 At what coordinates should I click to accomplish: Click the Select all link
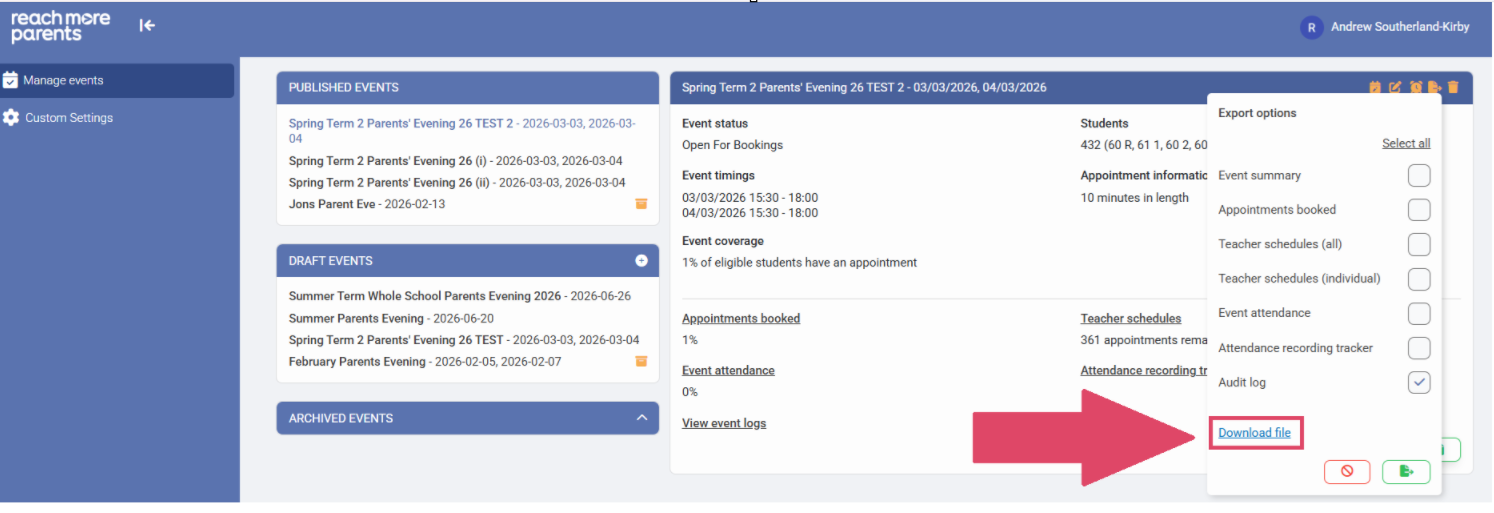(x=1405, y=144)
